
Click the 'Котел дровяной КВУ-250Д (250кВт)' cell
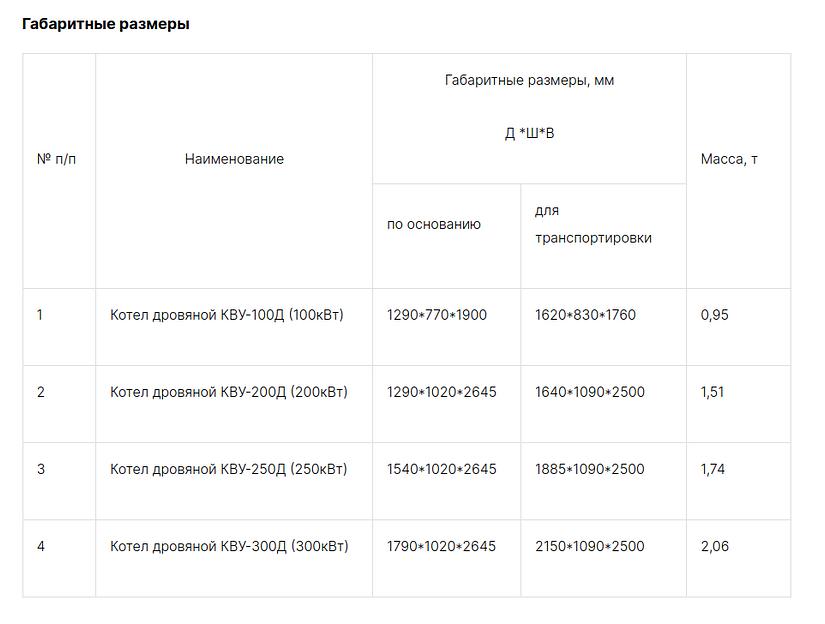click(229, 469)
